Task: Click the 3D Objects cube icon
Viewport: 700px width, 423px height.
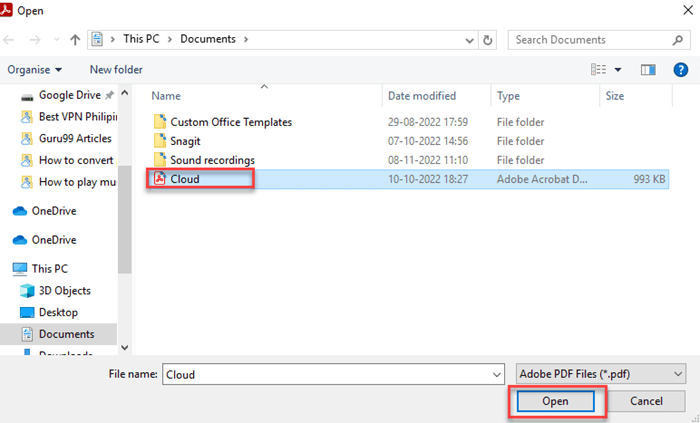Action: (27, 291)
